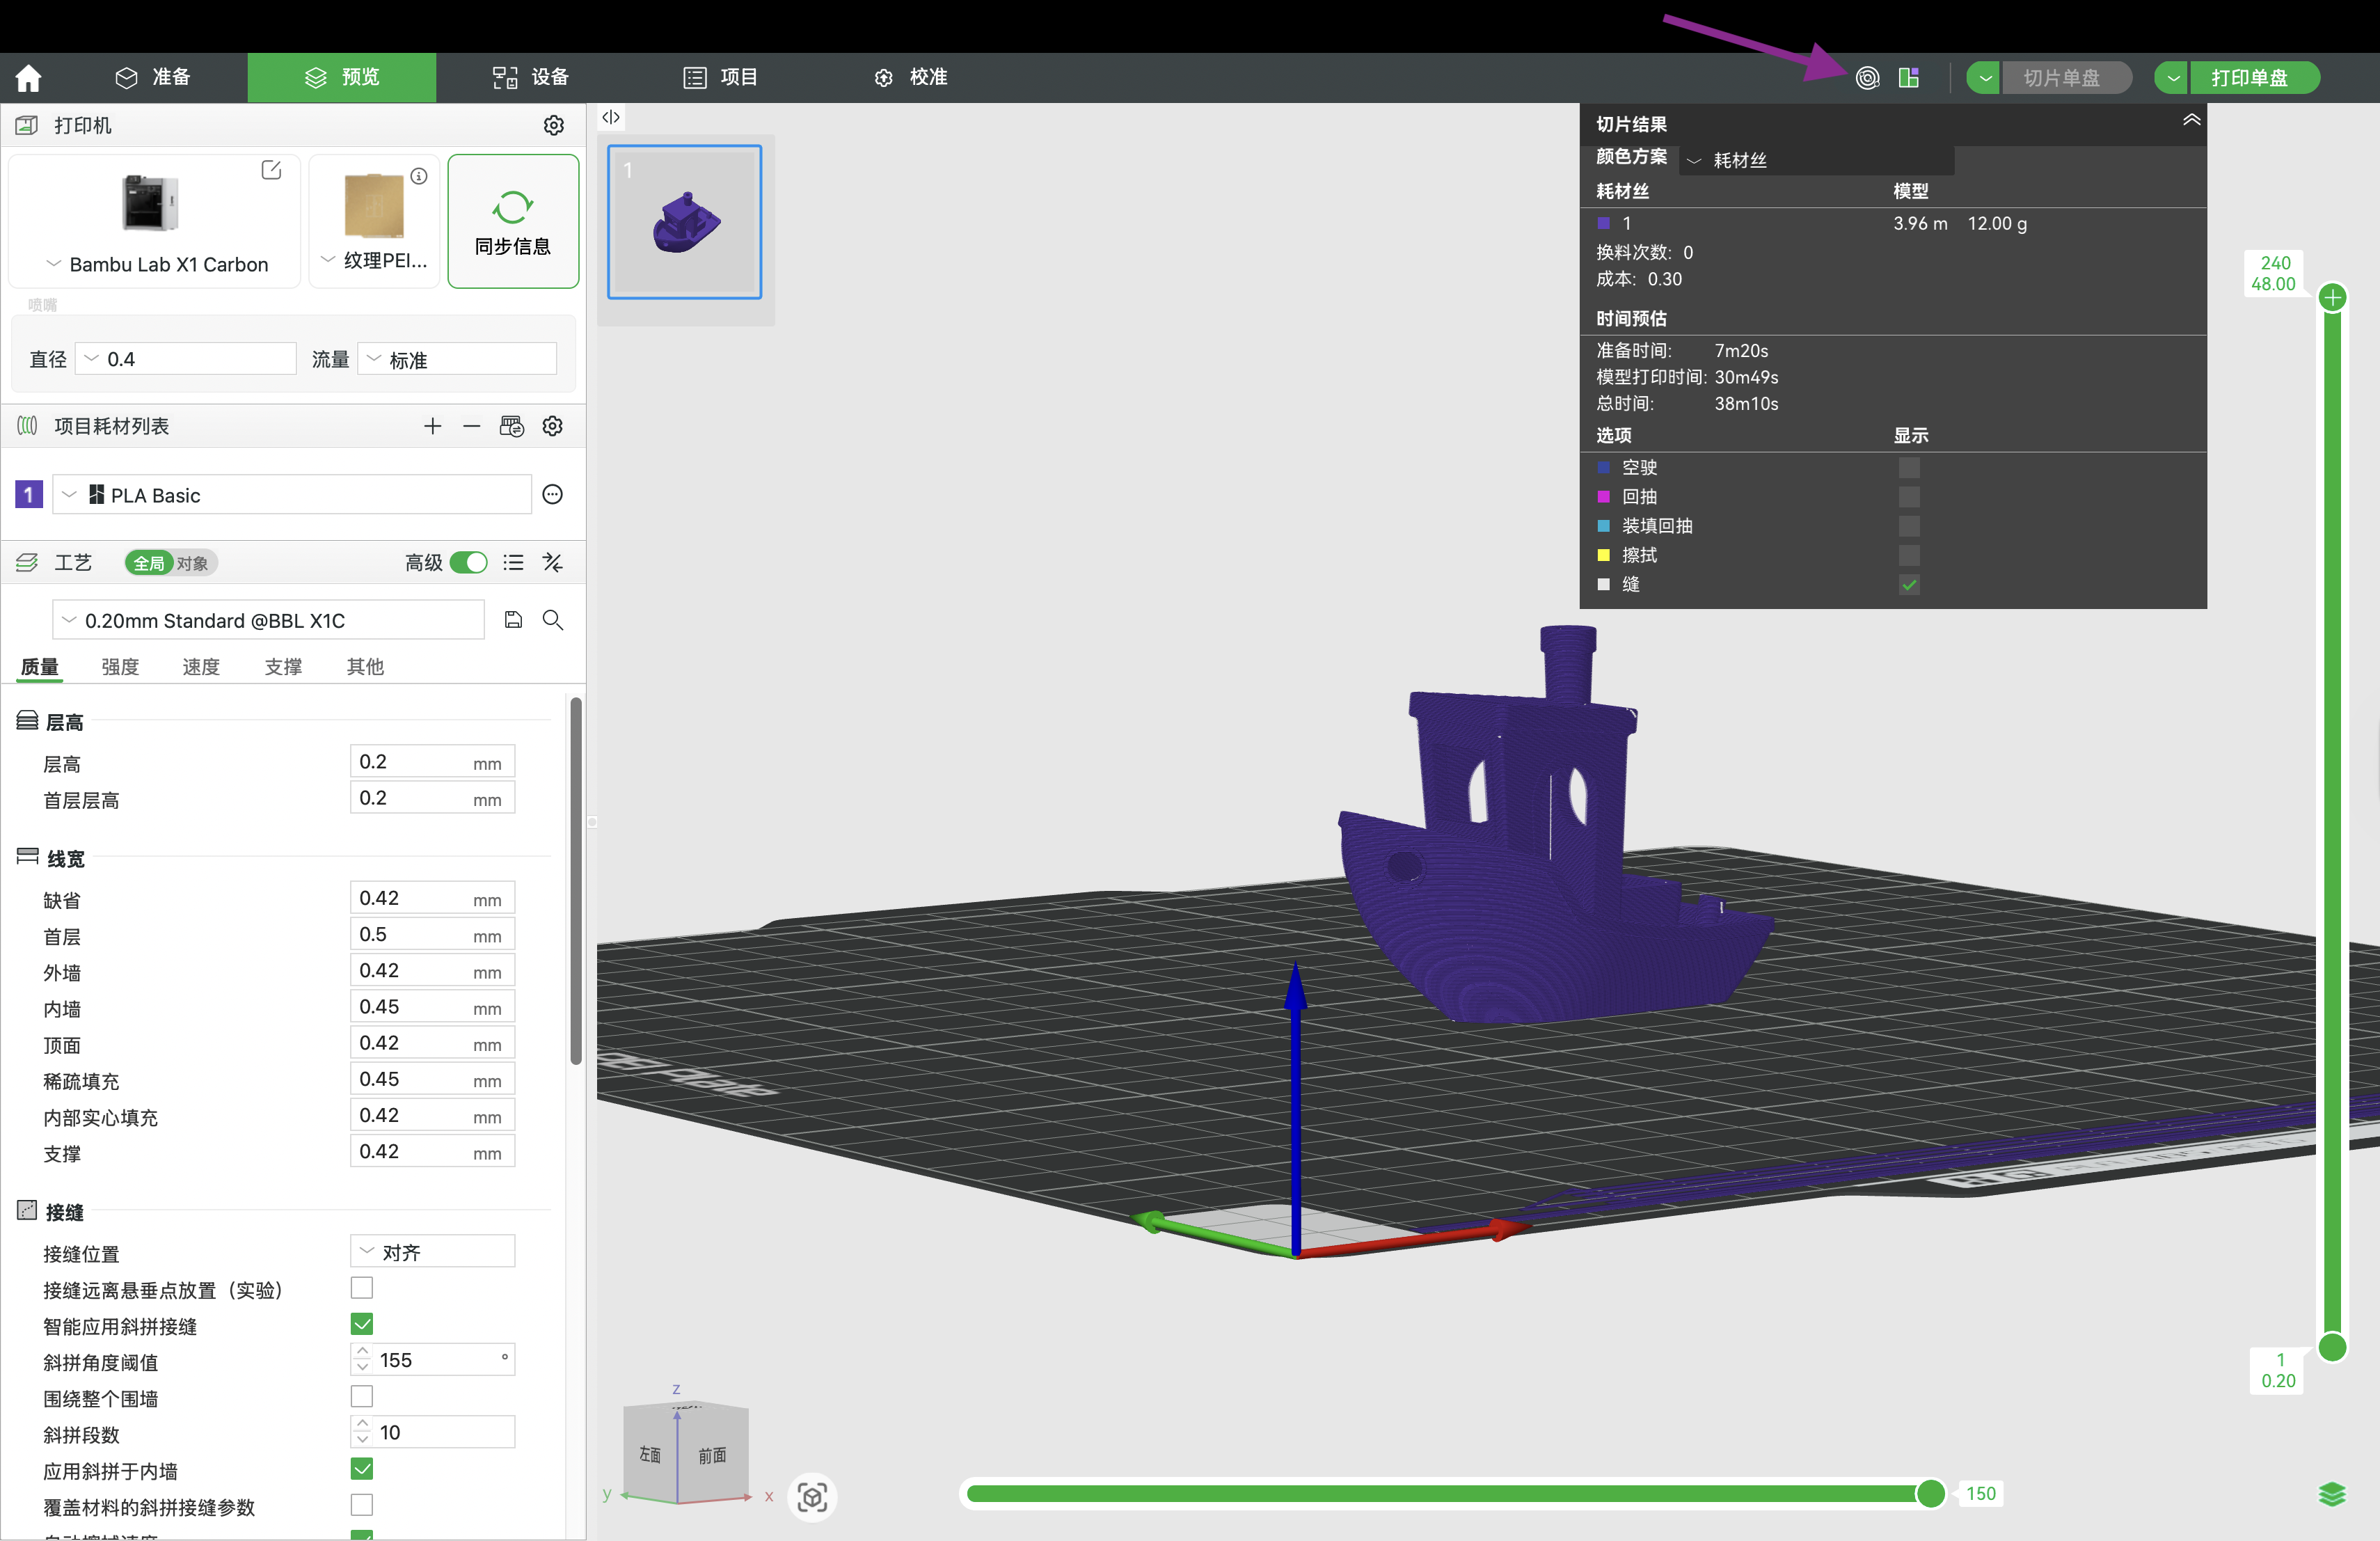The image size is (2380, 1541).
Task: Click the 同步信息 sync button
Action: pyautogui.click(x=512, y=221)
